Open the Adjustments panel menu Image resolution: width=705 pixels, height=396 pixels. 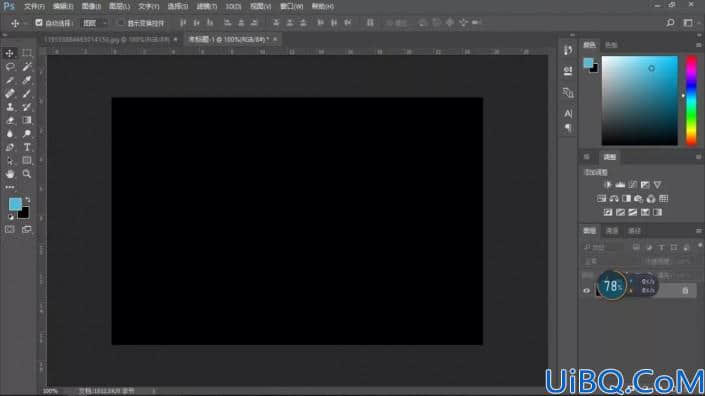698,157
